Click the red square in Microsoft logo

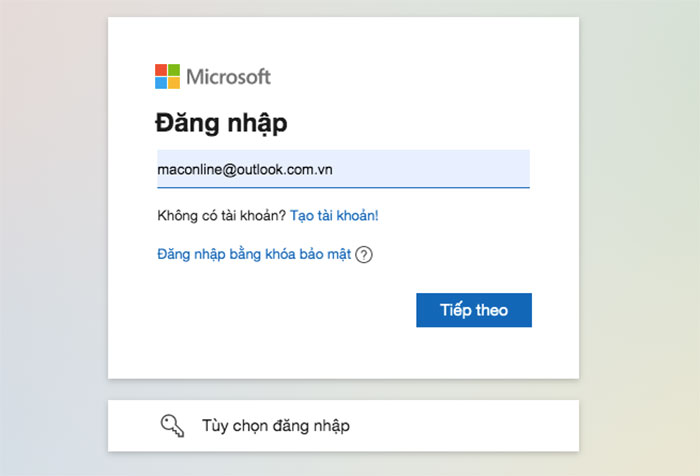[161, 70]
